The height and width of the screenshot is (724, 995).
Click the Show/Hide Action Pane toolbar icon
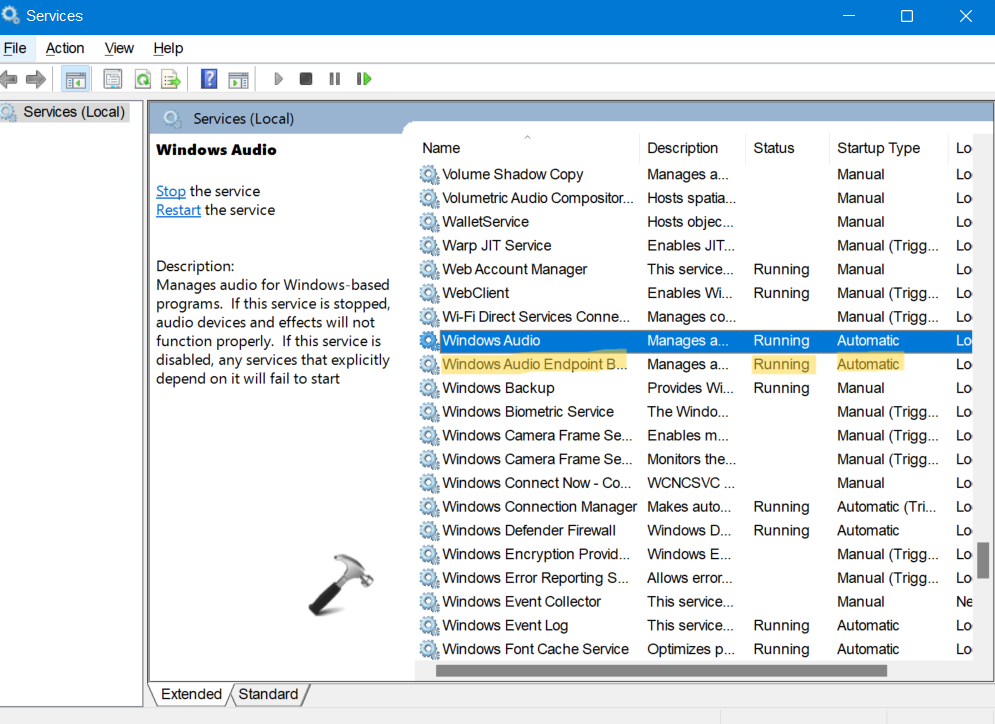(x=238, y=79)
